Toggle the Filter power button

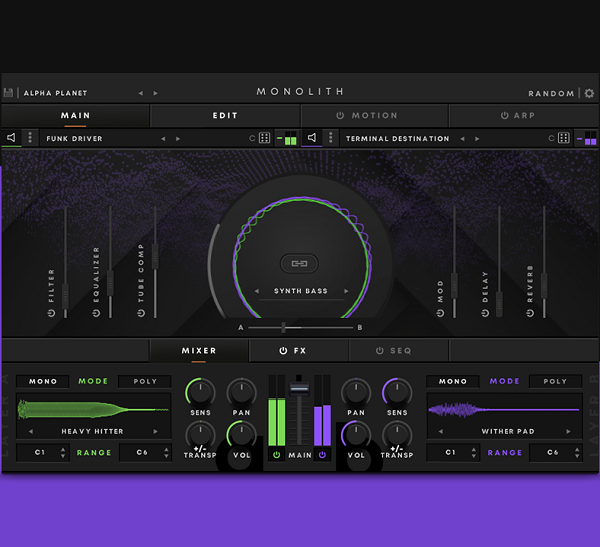pos(51,314)
